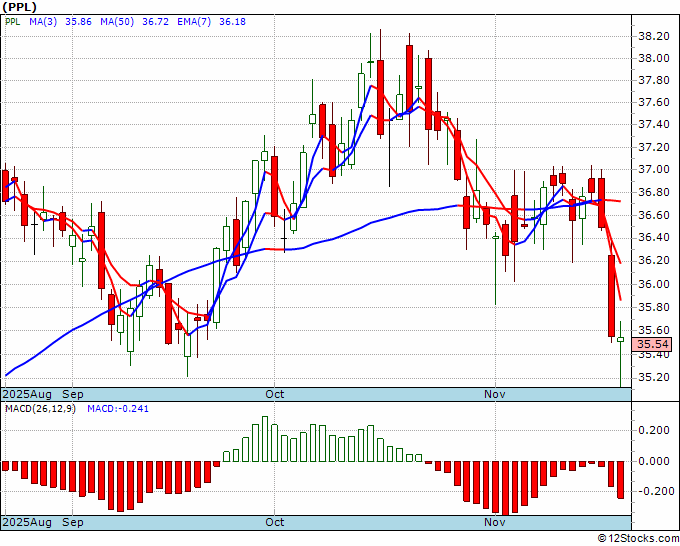Click Oct on the price chart date axis
Image resolution: width=680 pixels, height=546 pixels.
pos(275,394)
